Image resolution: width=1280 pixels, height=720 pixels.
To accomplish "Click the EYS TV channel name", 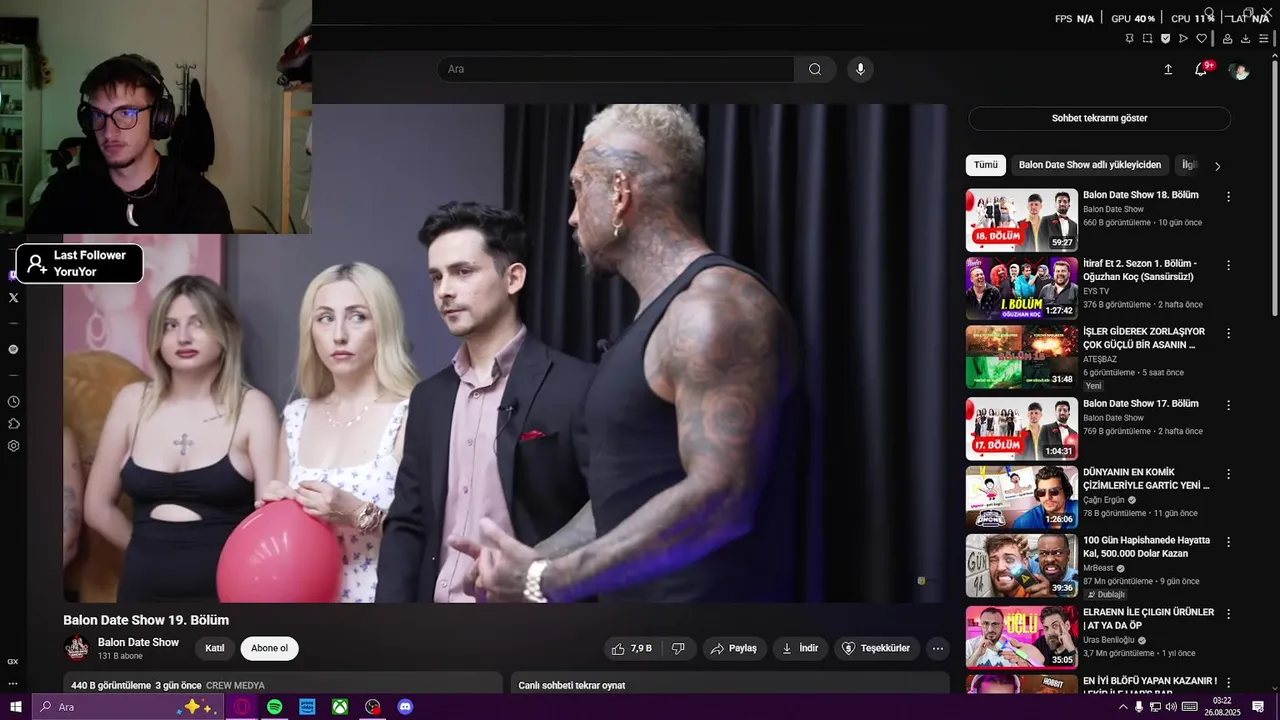I will point(1096,291).
